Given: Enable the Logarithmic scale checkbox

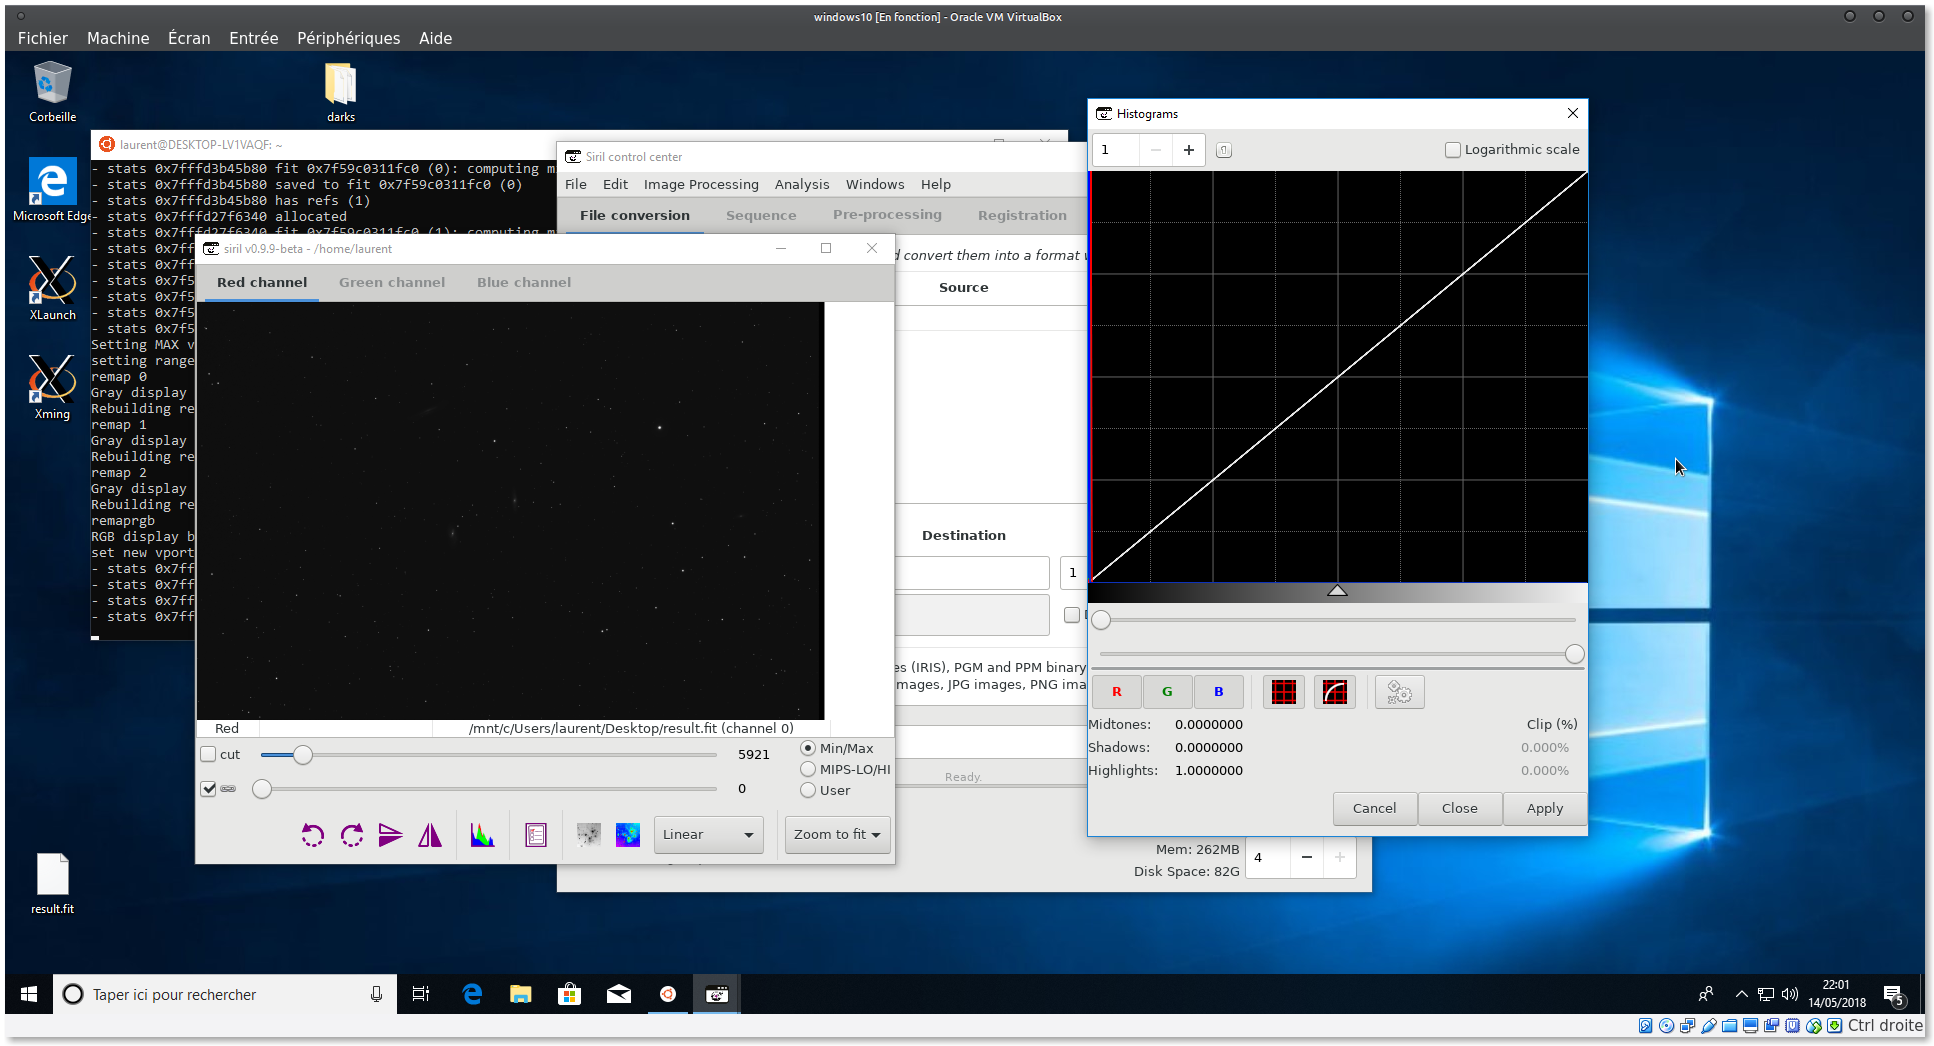Looking at the screenshot, I should click(1453, 150).
